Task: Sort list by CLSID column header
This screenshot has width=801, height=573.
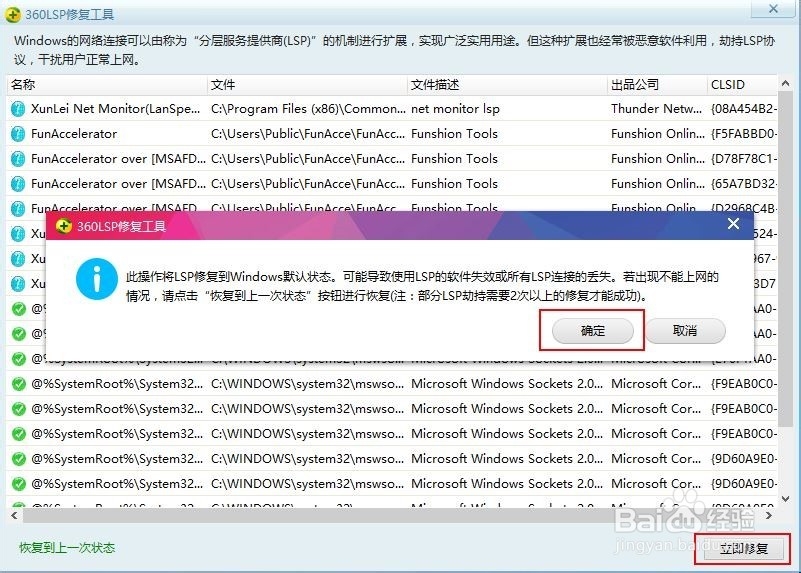Action: 742,85
